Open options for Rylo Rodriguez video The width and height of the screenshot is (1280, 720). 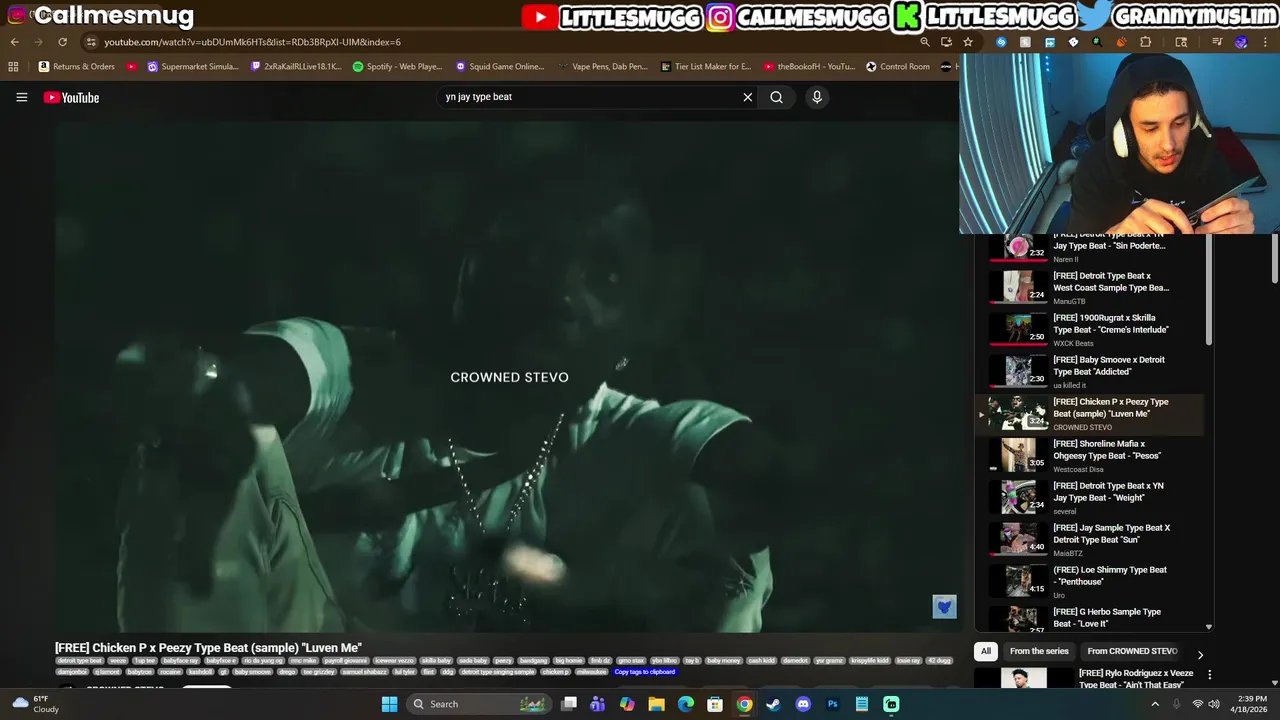(1209, 675)
